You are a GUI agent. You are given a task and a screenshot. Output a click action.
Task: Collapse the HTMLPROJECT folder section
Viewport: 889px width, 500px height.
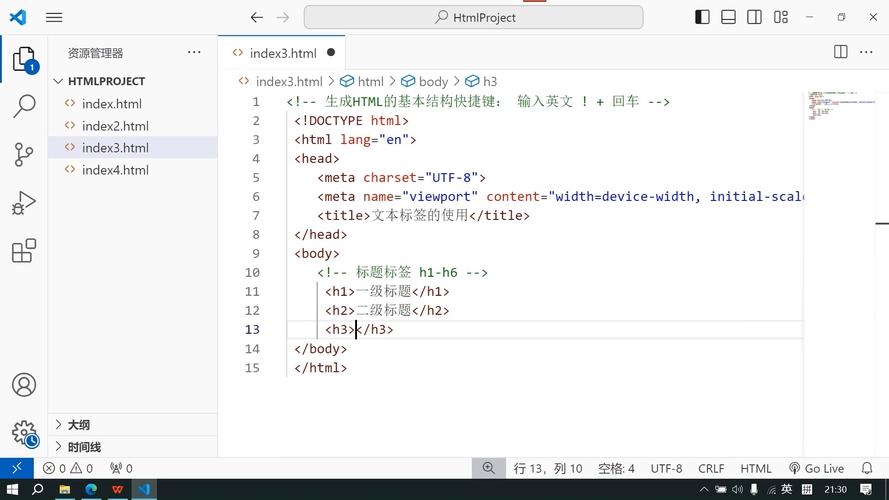pyautogui.click(x=106, y=81)
